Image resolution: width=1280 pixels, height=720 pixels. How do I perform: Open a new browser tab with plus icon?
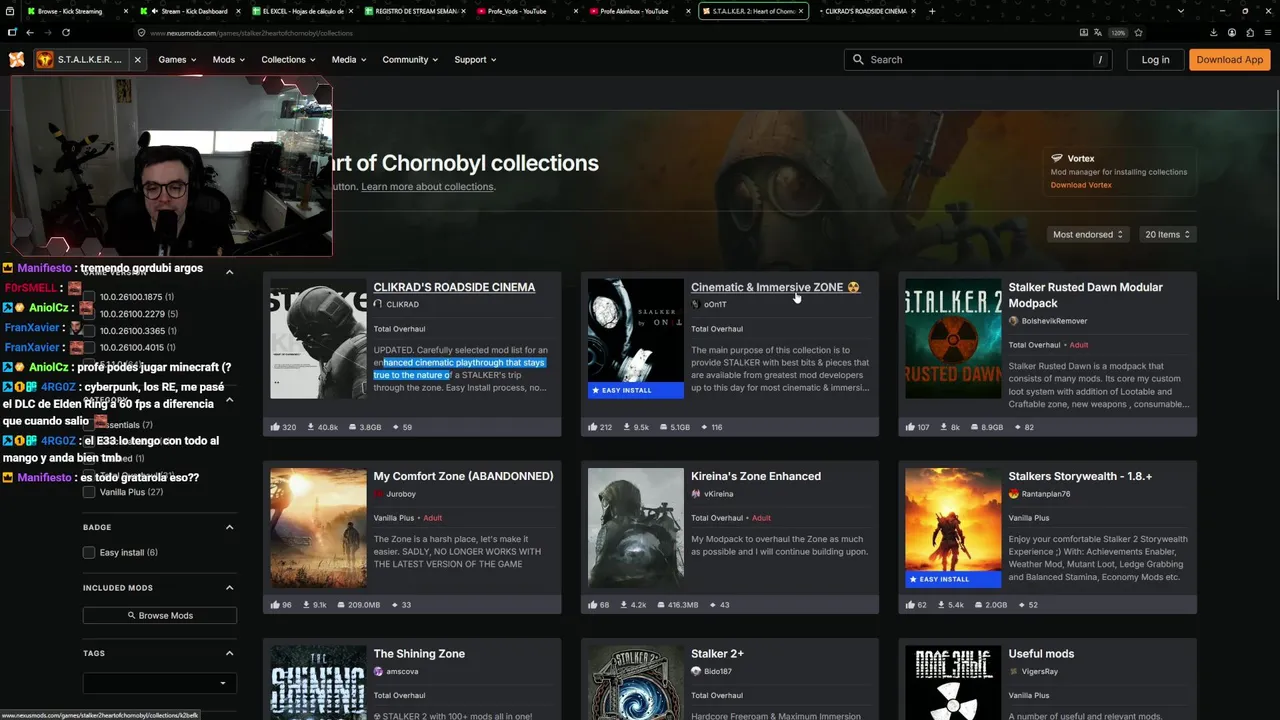tap(932, 11)
